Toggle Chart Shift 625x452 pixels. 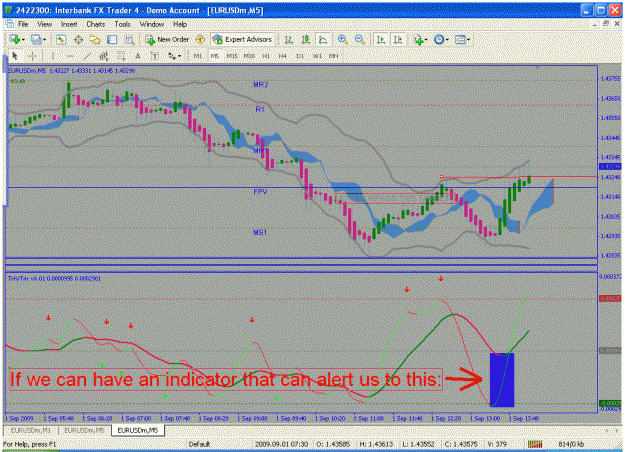coord(398,39)
